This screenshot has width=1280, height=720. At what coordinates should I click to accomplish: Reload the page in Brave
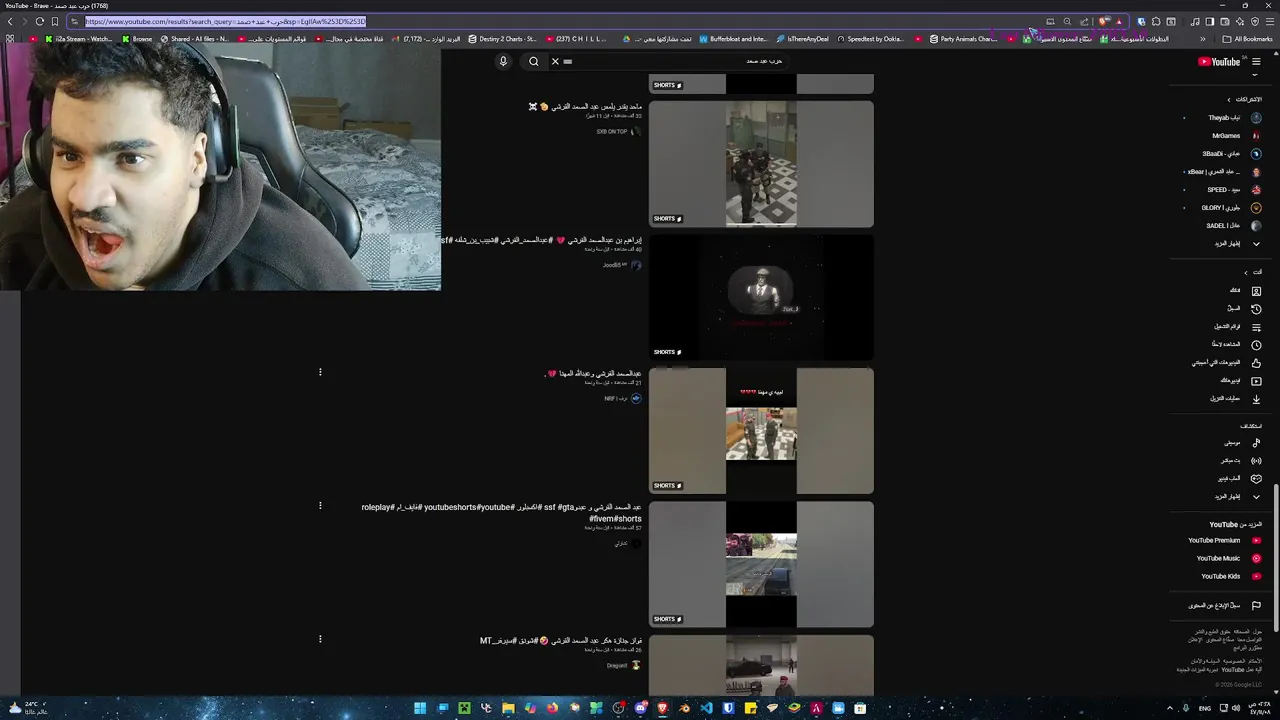[39, 21]
